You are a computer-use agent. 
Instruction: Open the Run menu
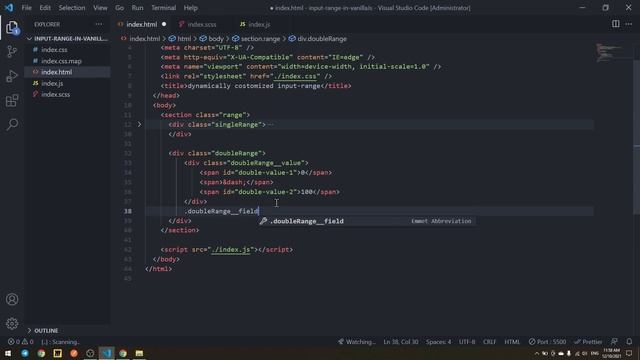pyautogui.click(x=138, y=8)
